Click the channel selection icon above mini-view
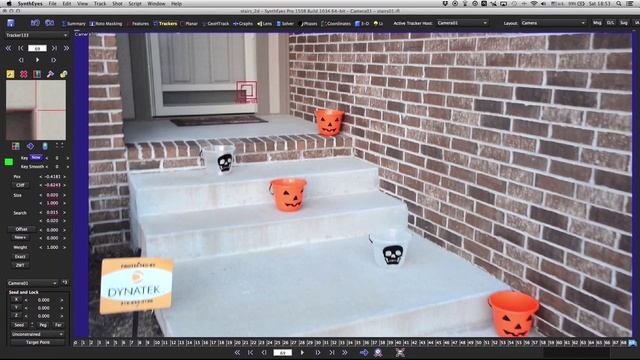 [37, 74]
